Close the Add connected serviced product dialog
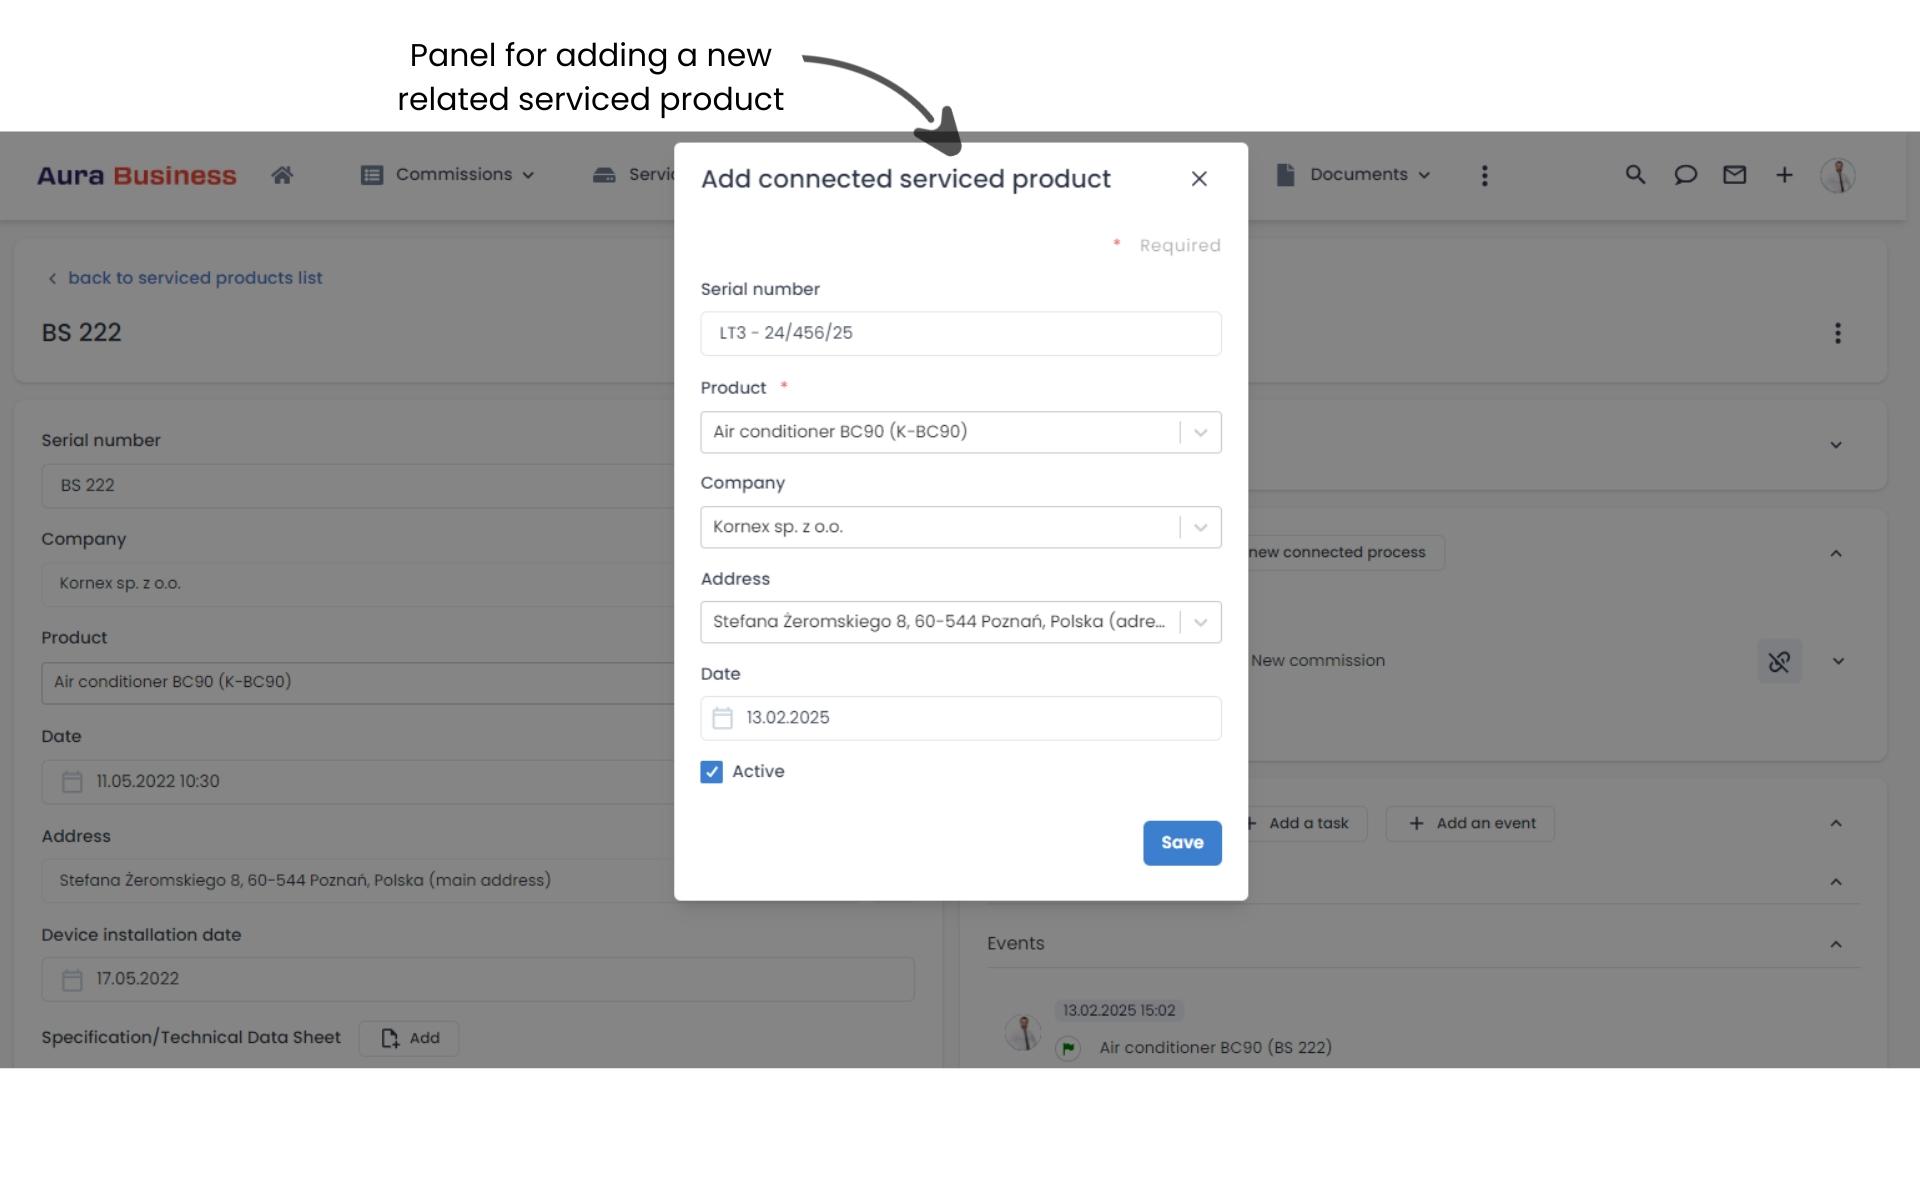The width and height of the screenshot is (1920, 1200). [1199, 179]
